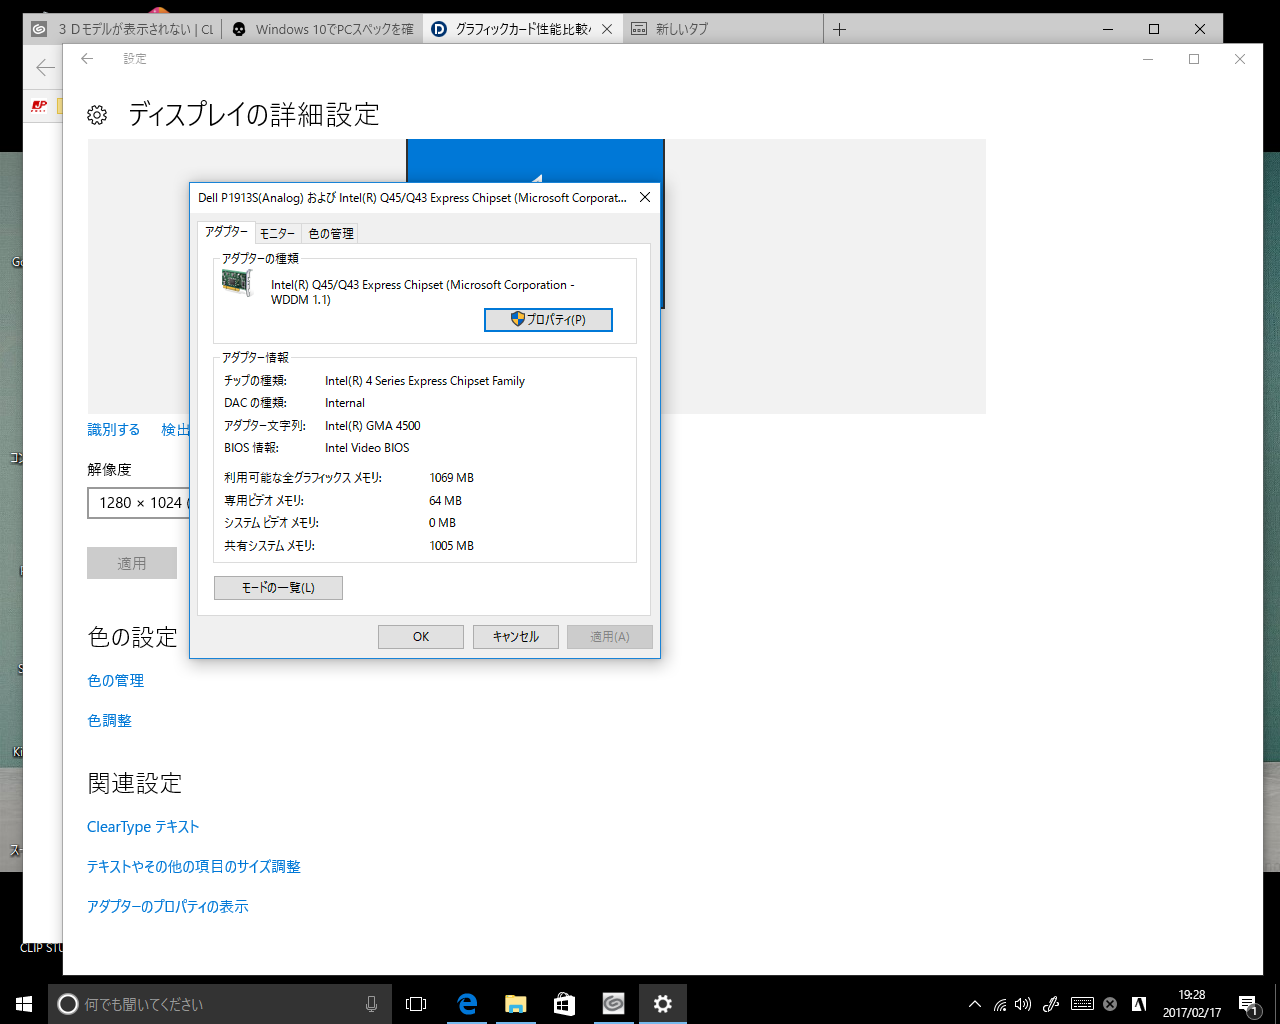The width and height of the screenshot is (1280, 1024).
Task: Open File Explorer from the taskbar
Action: tap(515, 1004)
